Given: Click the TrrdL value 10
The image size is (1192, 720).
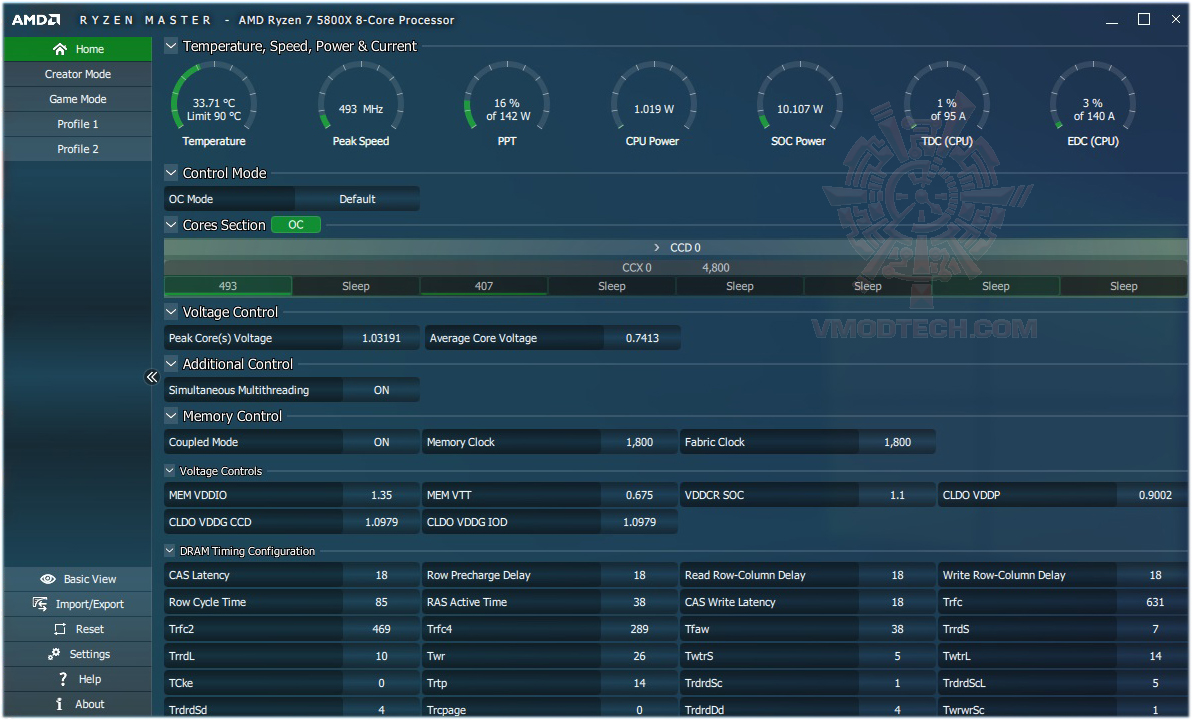Looking at the screenshot, I should (x=381, y=656).
